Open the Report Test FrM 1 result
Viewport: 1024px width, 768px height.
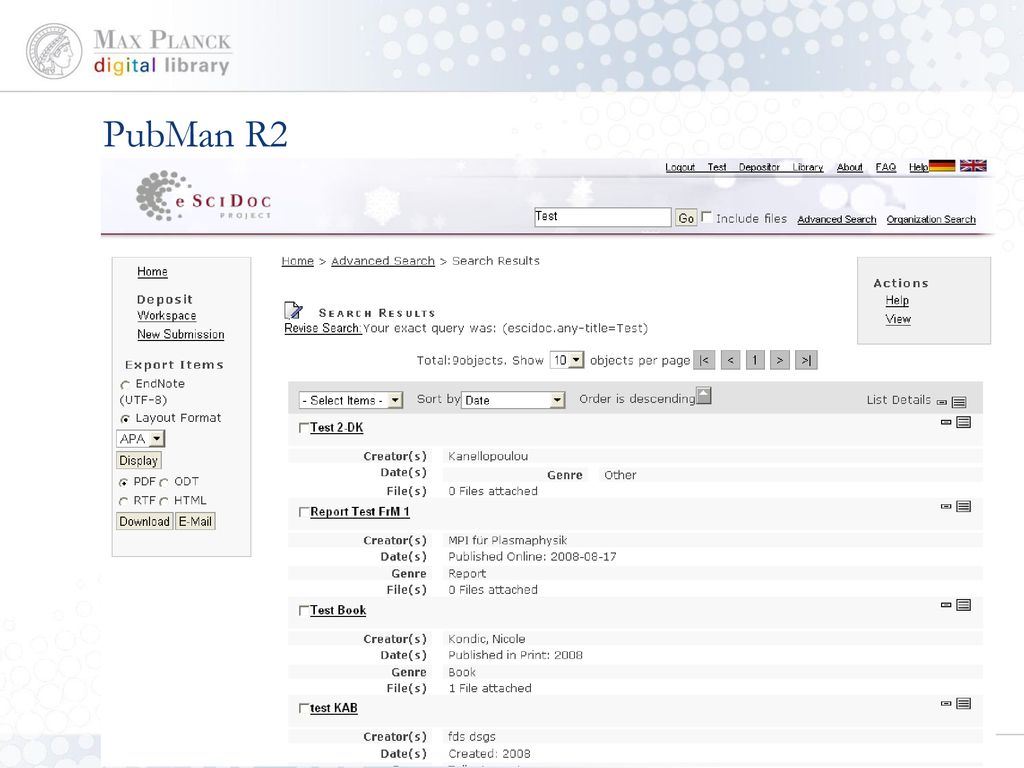[x=360, y=512]
